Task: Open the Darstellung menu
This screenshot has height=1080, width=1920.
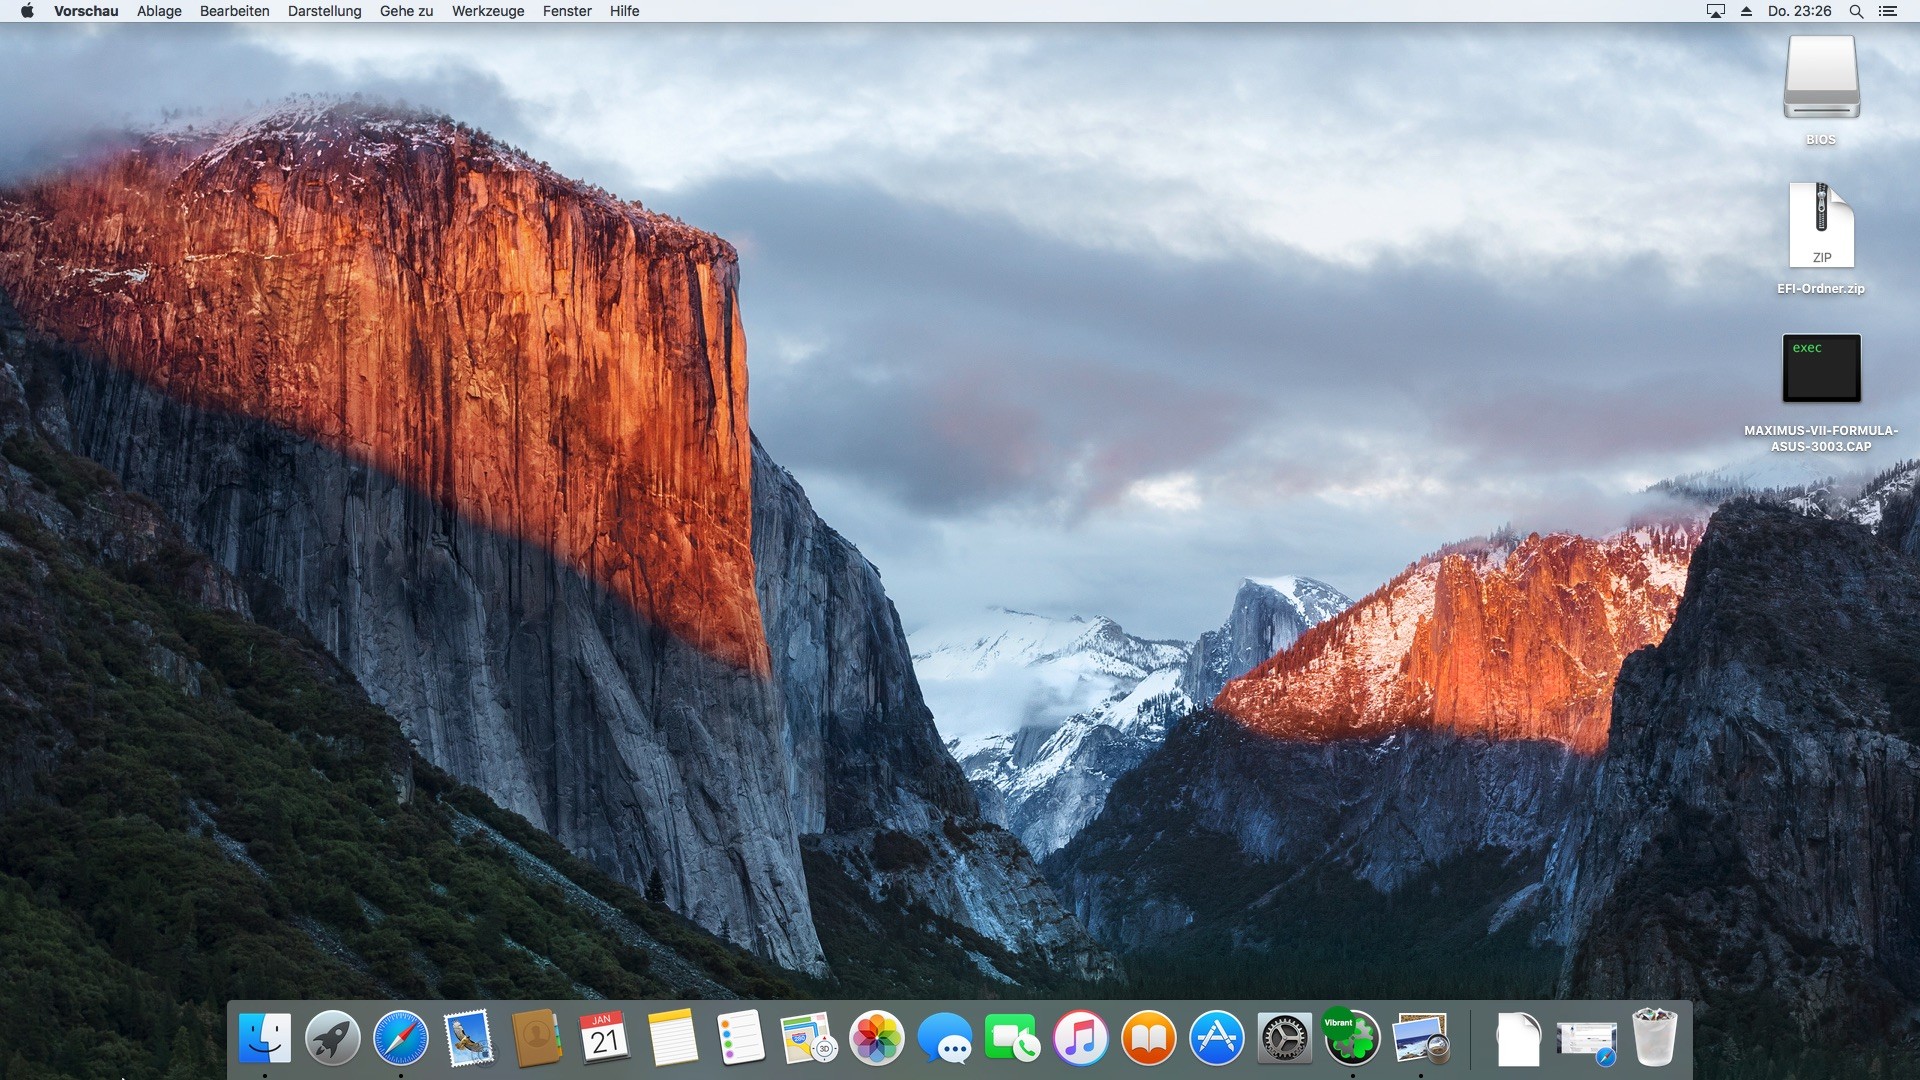Action: pyautogui.click(x=324, y=11)
